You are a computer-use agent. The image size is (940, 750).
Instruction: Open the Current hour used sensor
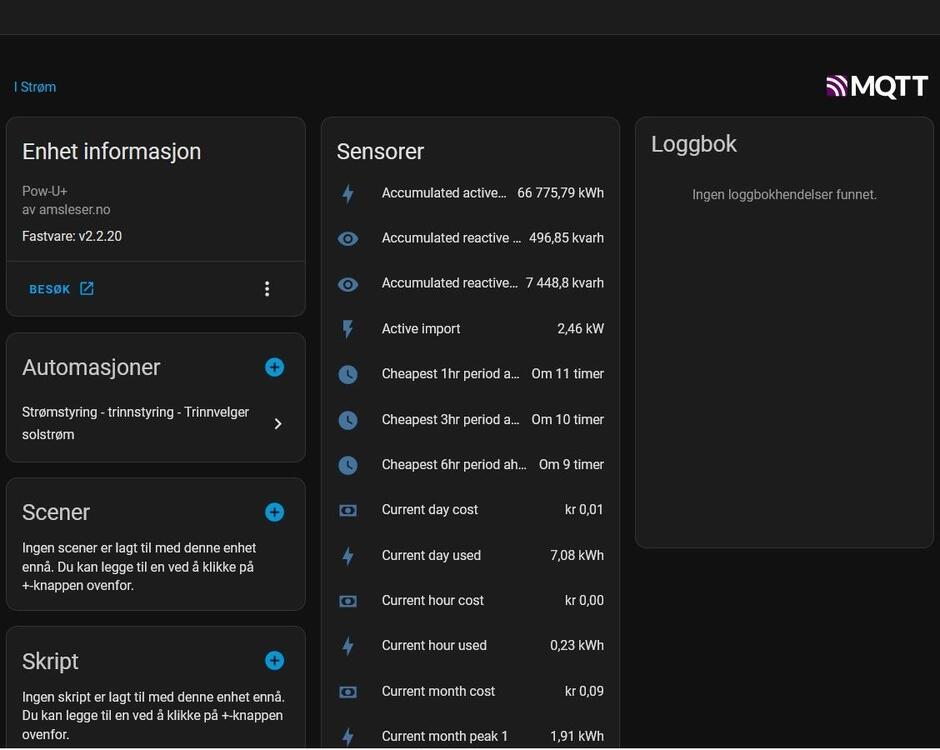click(470, 646)
